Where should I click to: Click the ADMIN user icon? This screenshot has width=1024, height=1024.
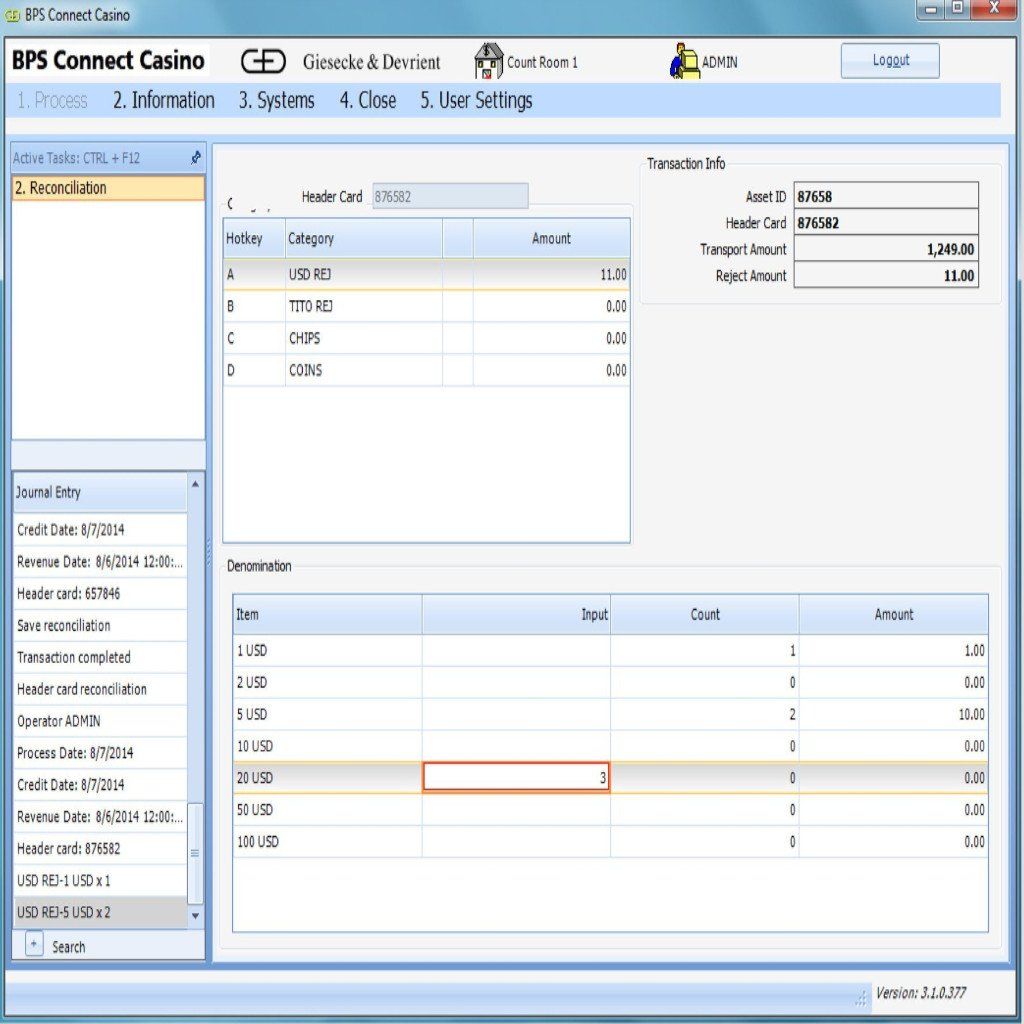tap(684, 62)
